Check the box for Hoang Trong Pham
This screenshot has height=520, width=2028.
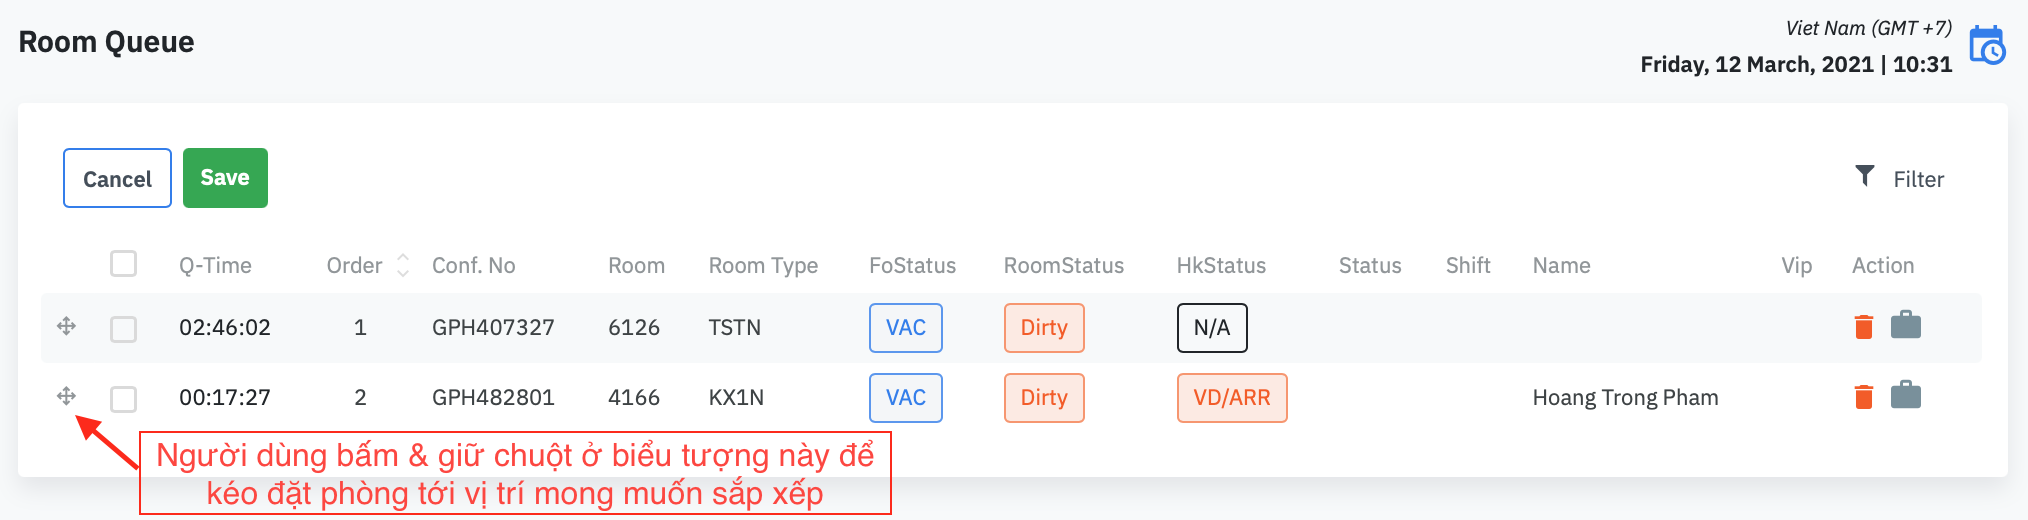(123, 399)
